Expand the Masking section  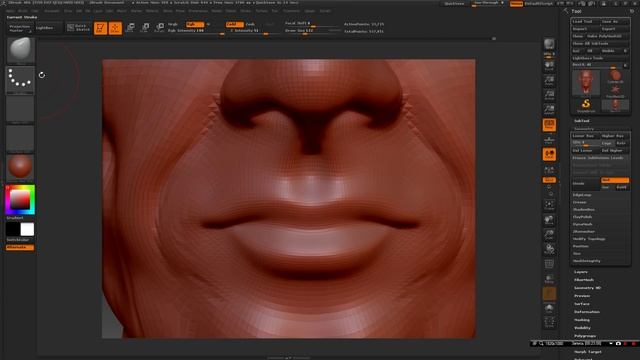[582, 320]
